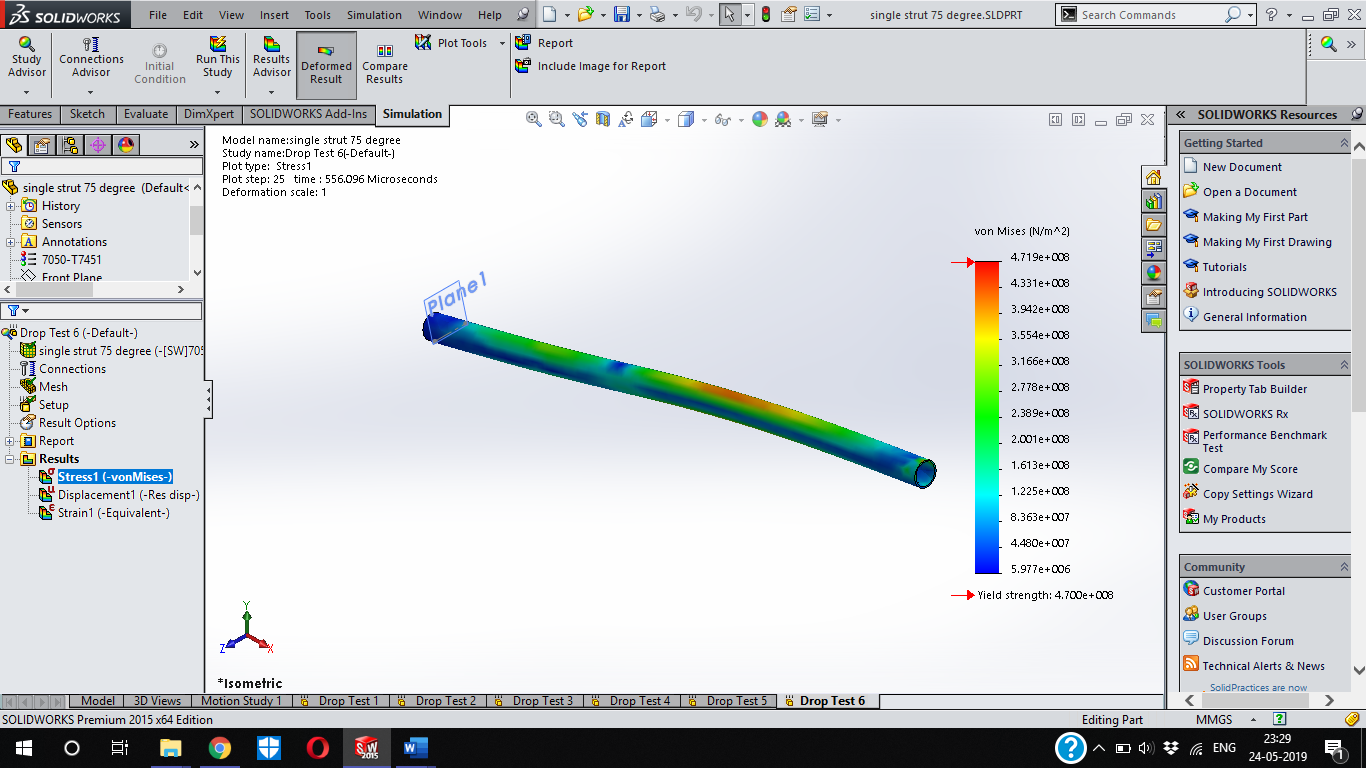Collapse the SOLIDWORKS Tools section
Viewport: 1366px width, 768px height.
tap(1344, 365)
